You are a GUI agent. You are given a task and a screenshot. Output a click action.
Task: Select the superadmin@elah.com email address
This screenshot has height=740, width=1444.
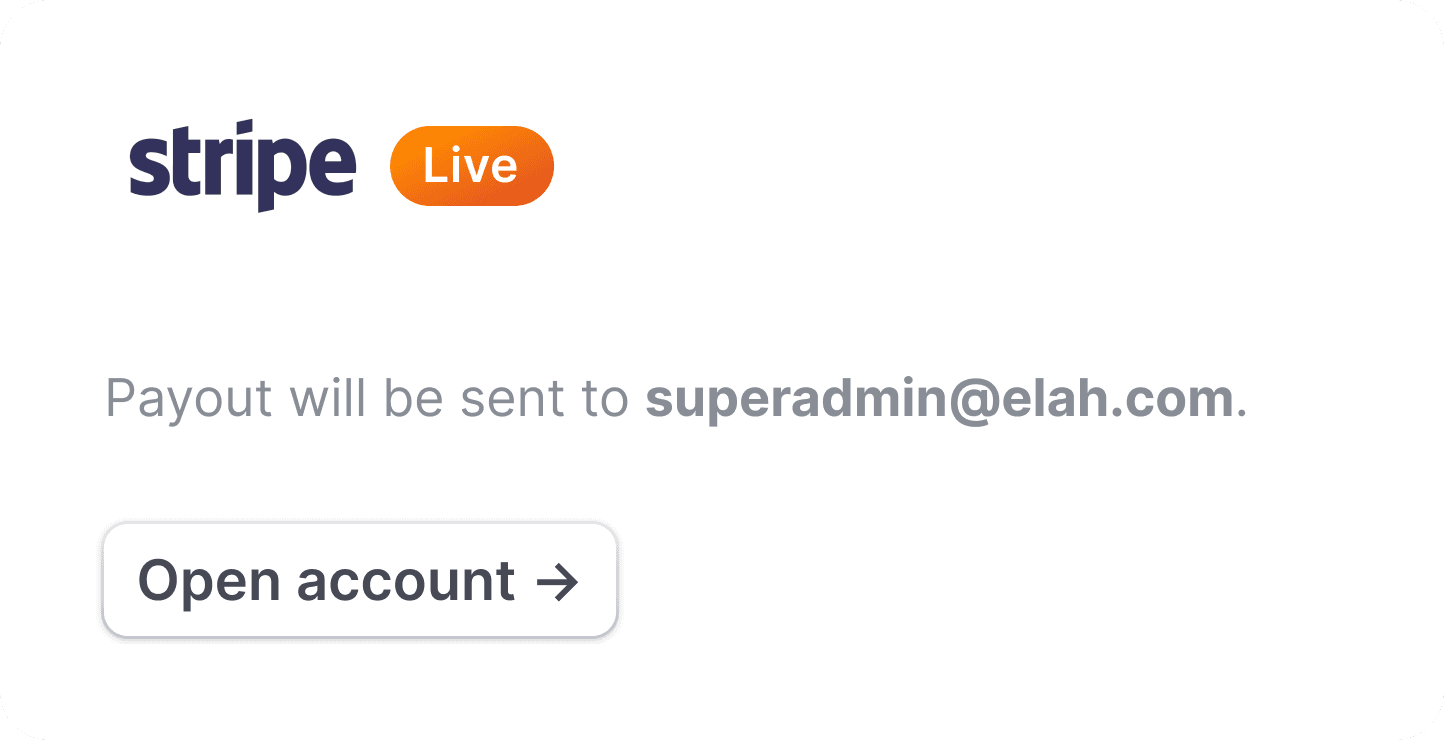point(941,399)
